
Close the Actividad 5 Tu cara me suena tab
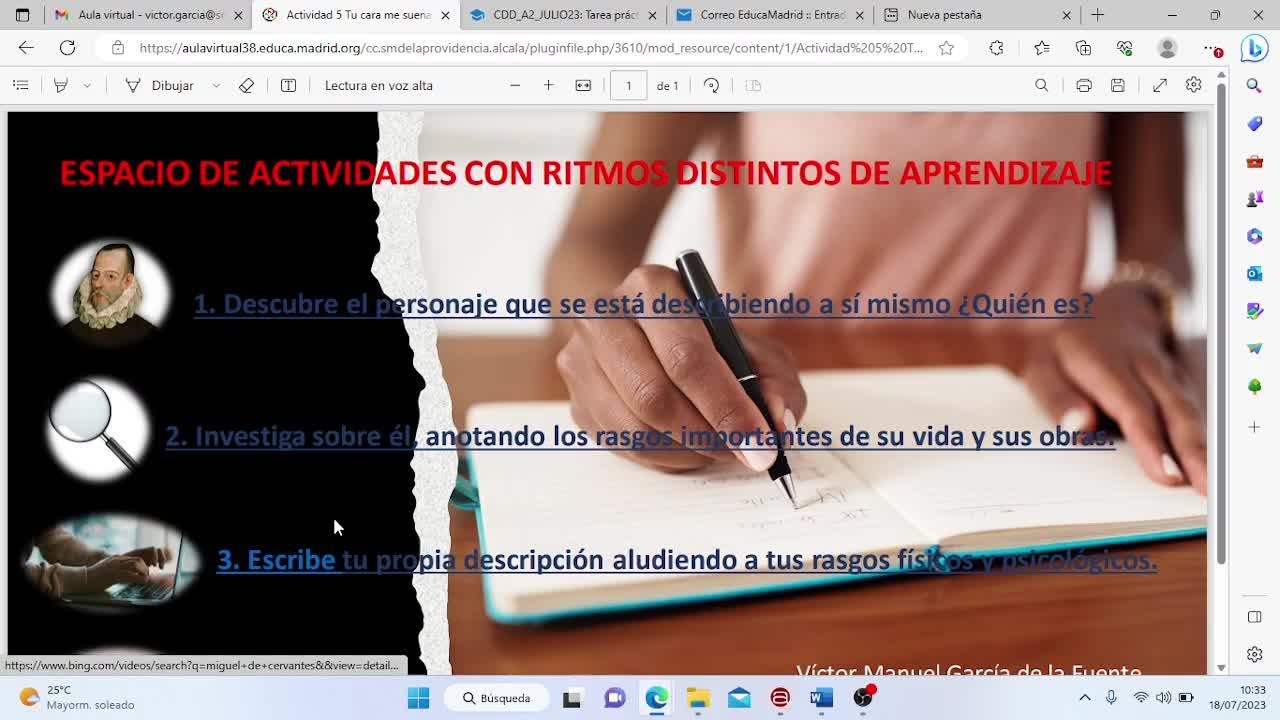pos(445,15)
